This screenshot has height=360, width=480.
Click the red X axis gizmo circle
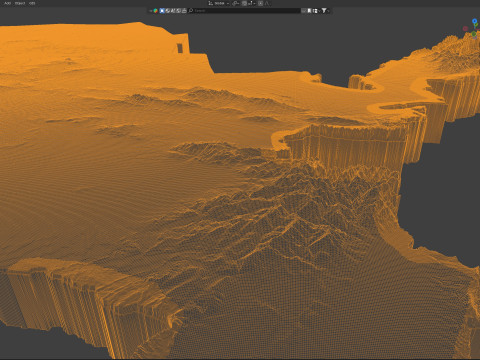click(465, 29)
